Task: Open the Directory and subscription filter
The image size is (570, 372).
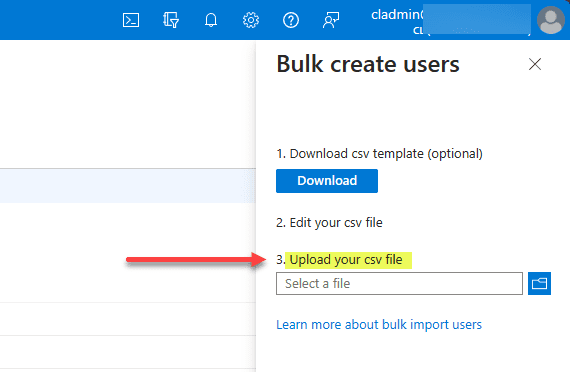Action: click(x=171, y=20)
